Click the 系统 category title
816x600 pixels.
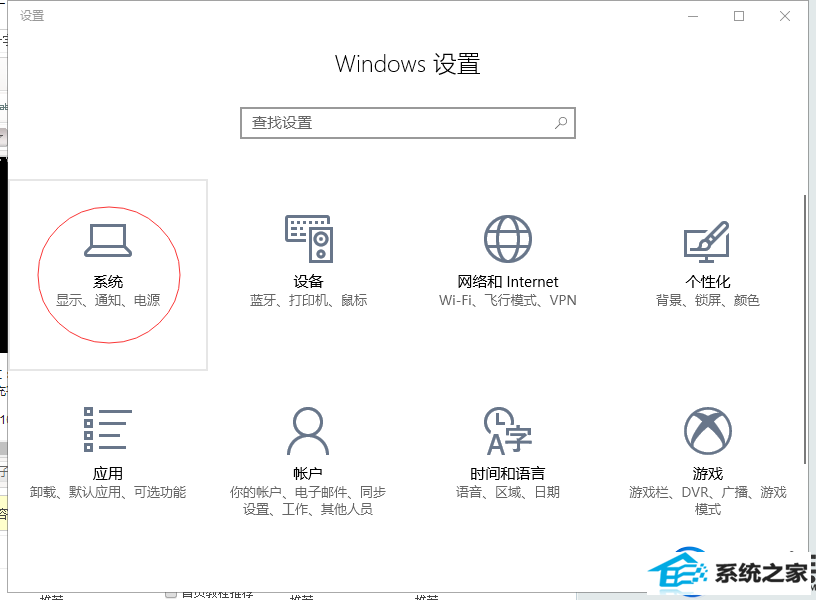(x=108, y=282)
